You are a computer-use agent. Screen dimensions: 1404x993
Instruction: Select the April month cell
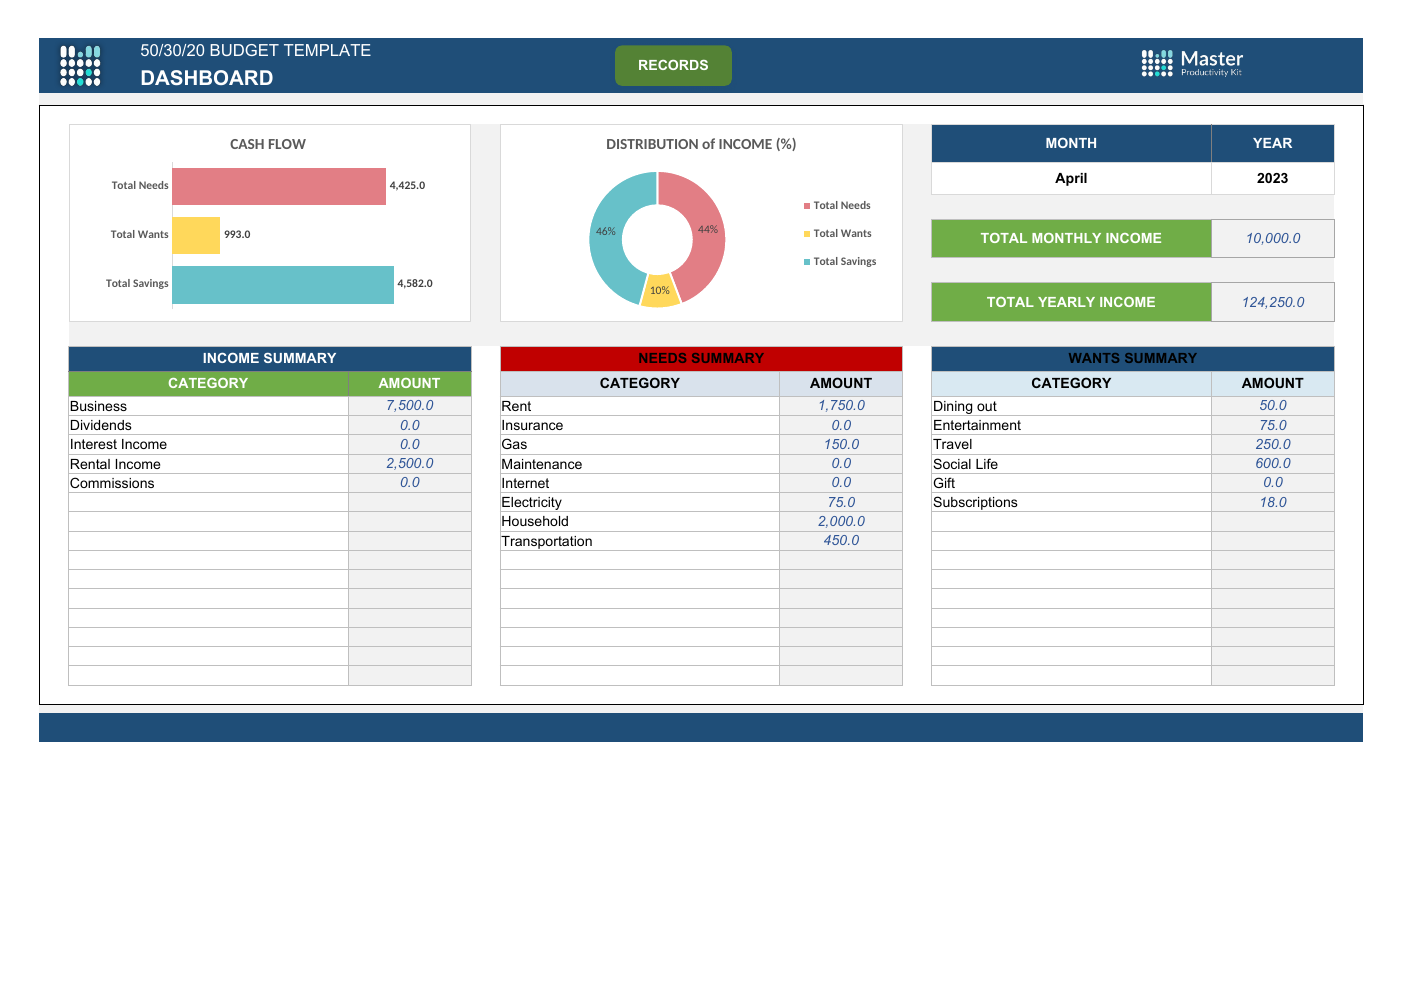point(1071,178)
